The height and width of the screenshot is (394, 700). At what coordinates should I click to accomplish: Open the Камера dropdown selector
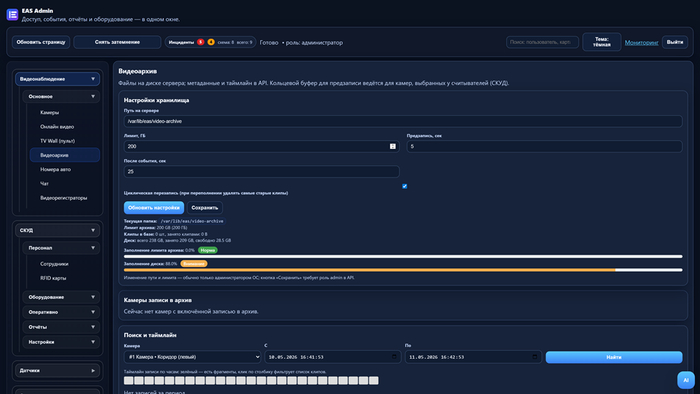(x=192, y=357)
